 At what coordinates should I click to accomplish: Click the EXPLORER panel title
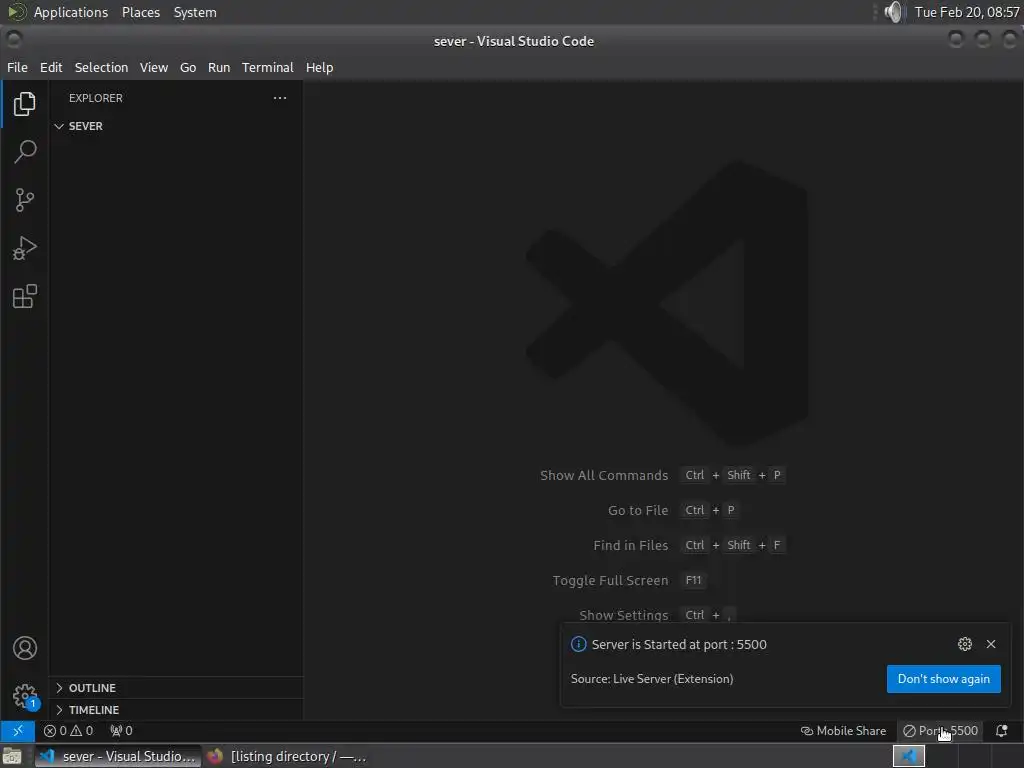(95, 98)
